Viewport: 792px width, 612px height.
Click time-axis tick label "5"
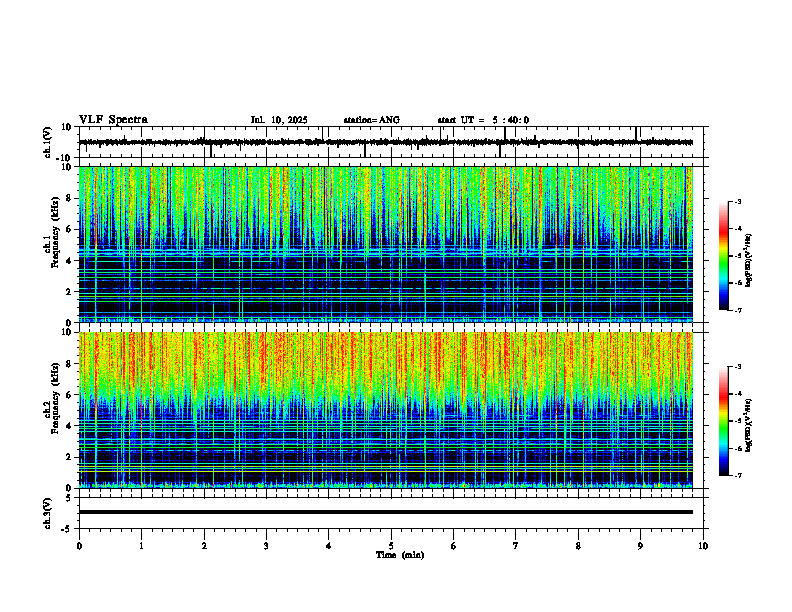tap(391, 546)
